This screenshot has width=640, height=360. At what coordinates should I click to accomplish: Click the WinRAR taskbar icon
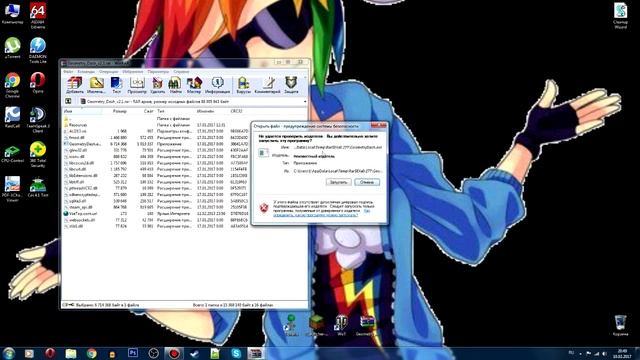tap(256, 353)
